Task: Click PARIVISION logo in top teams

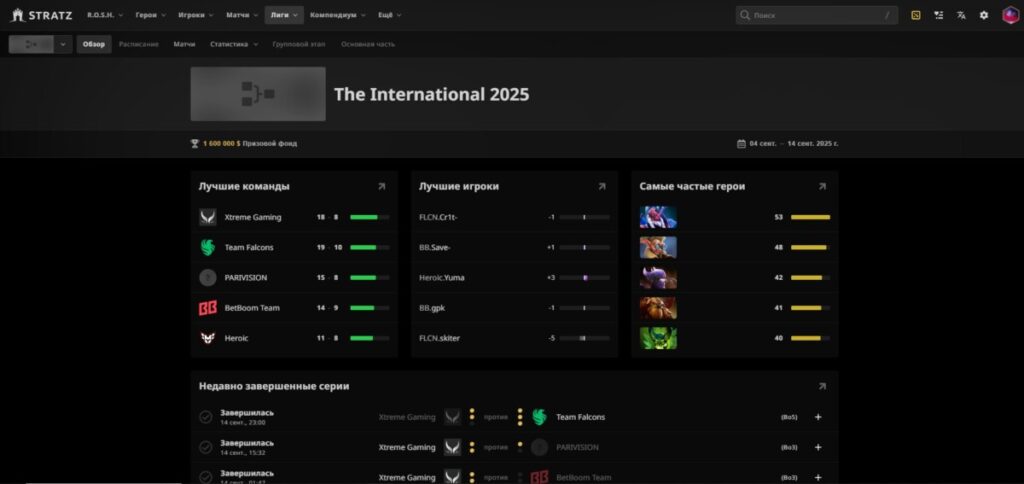Action: tap(208, 278)
